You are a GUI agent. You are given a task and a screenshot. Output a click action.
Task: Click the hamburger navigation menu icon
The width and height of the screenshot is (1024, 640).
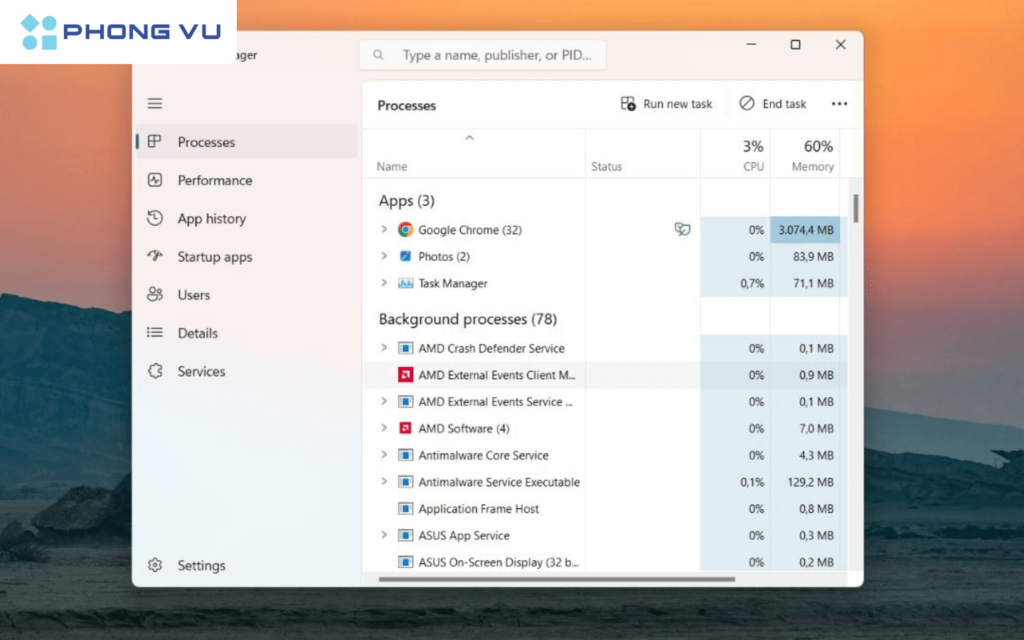155,104
